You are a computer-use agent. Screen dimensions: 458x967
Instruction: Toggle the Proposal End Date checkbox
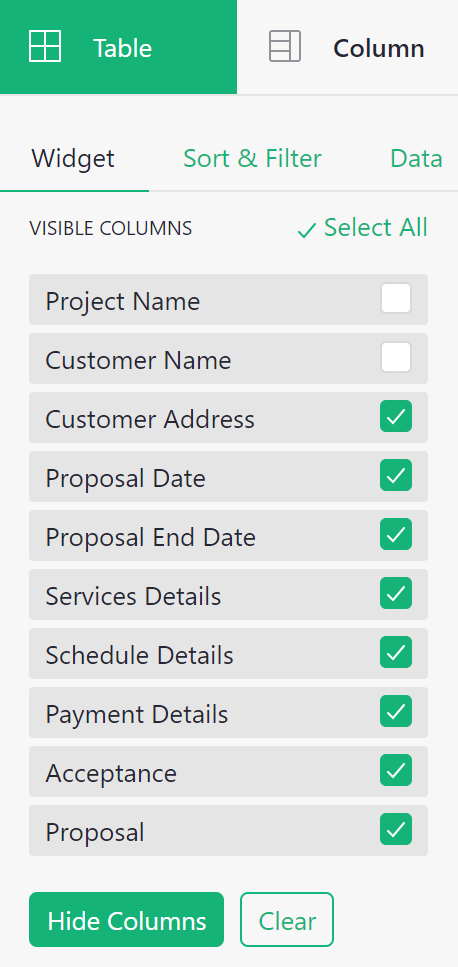tap(396, 535)
